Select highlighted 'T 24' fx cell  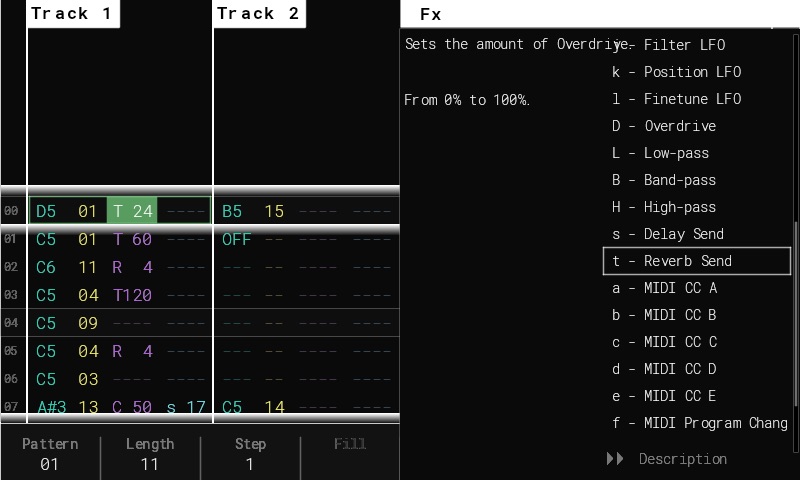click(x=132, y=211)
